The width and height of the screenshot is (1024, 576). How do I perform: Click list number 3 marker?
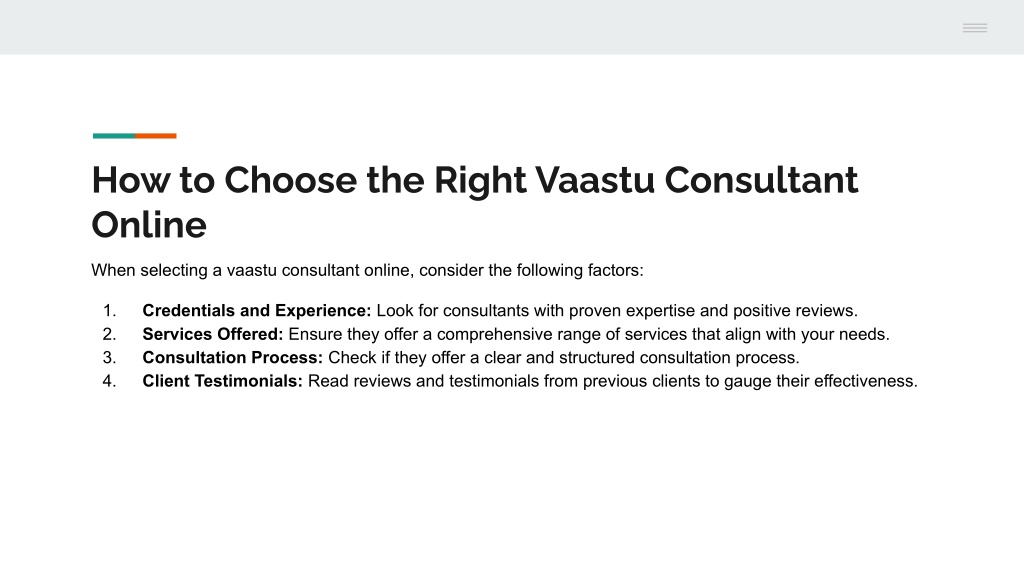pyautogui.click(x=109, y=357)
